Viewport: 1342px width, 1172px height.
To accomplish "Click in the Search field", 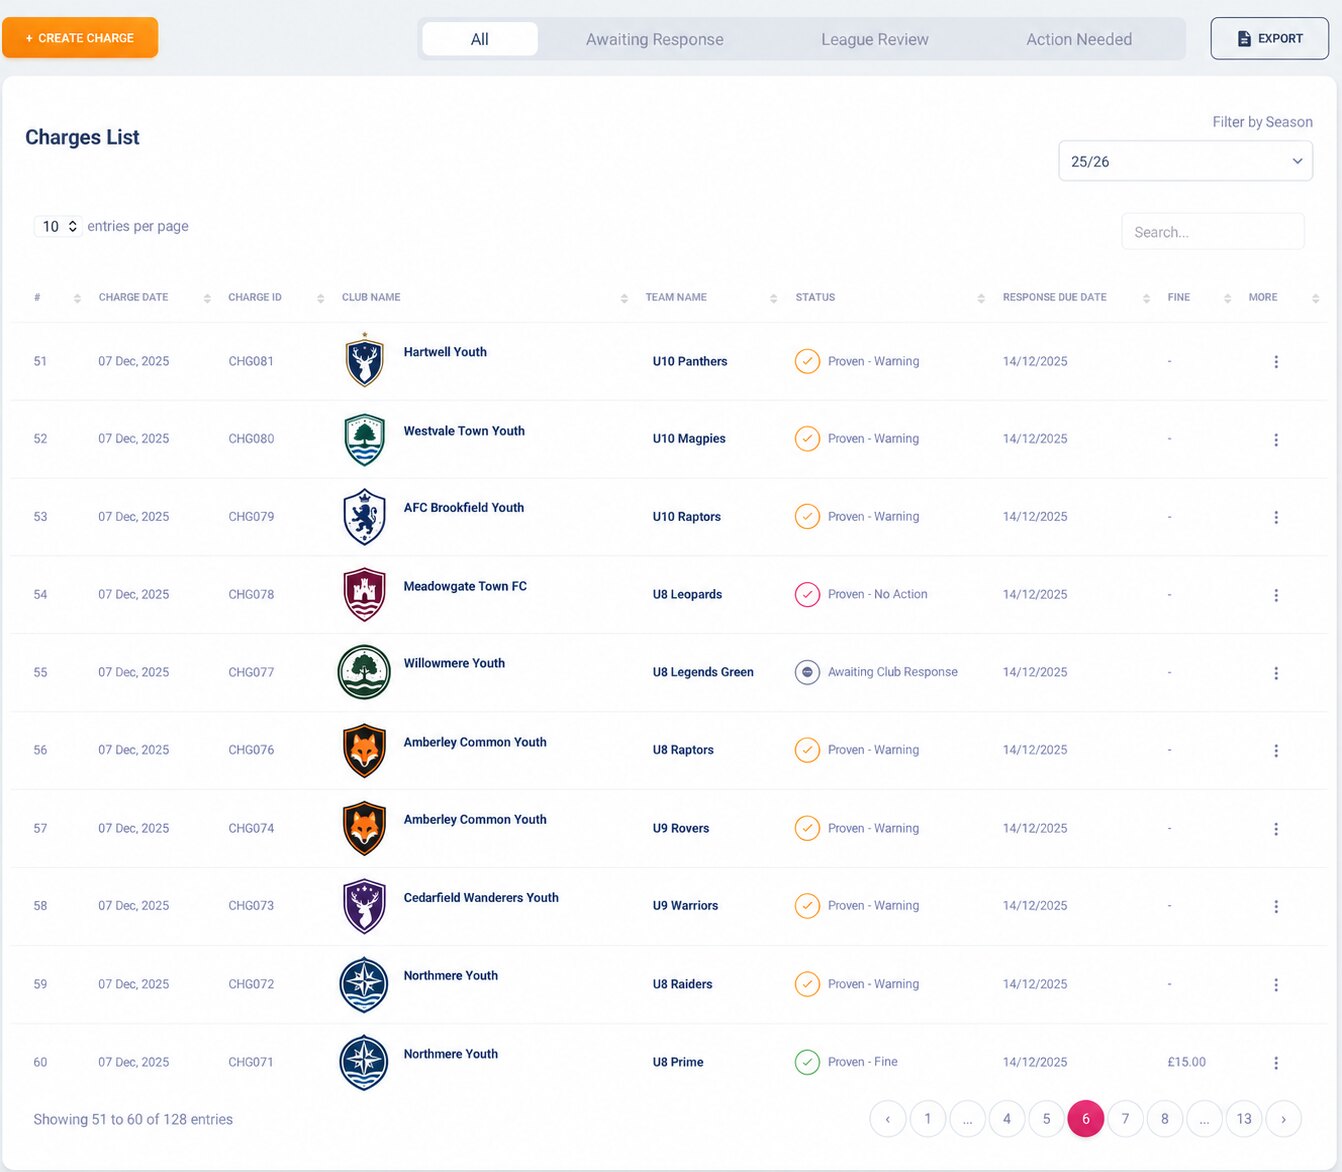I will point(1212,232).
